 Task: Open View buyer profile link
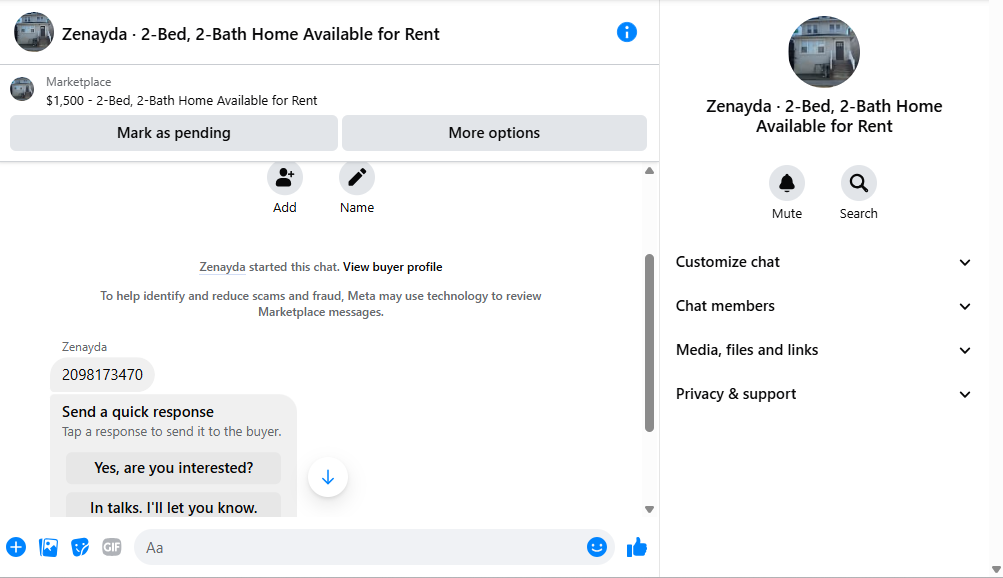point(393,267)
